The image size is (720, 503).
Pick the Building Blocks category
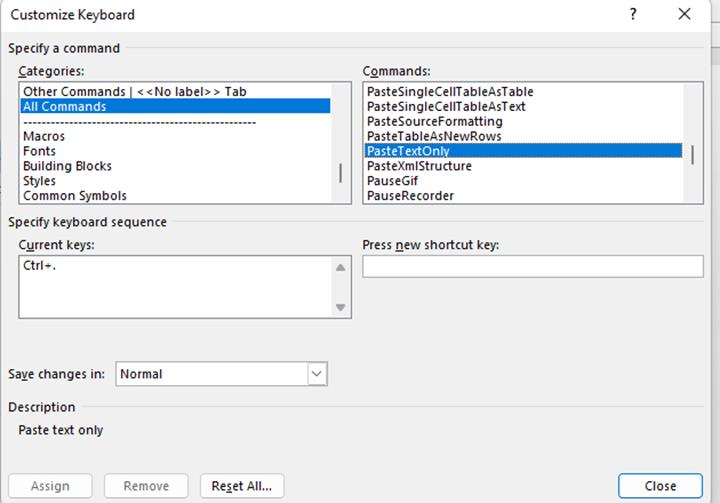tap(67, 166)
